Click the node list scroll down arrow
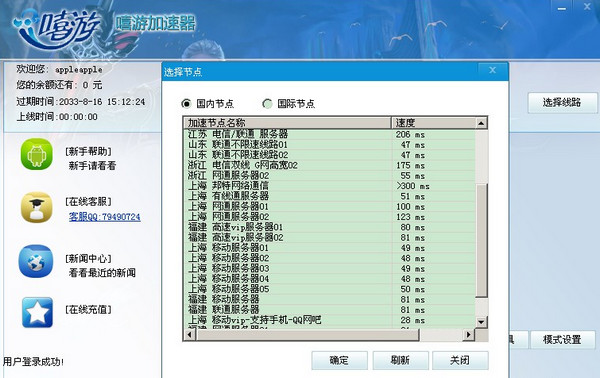 point(481,322)
